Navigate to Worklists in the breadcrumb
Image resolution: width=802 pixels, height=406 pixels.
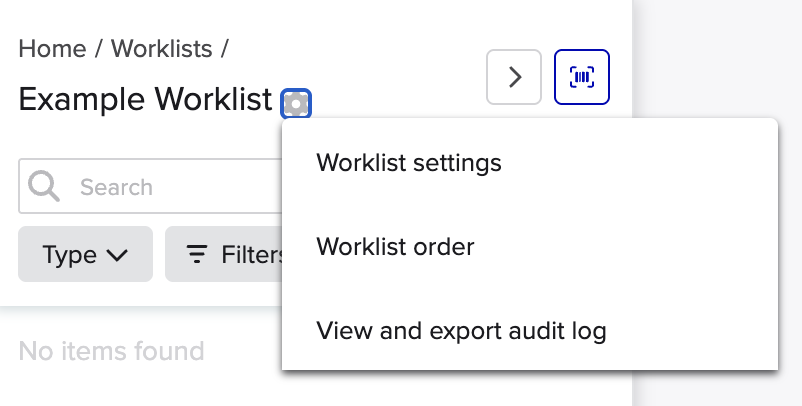161,48
